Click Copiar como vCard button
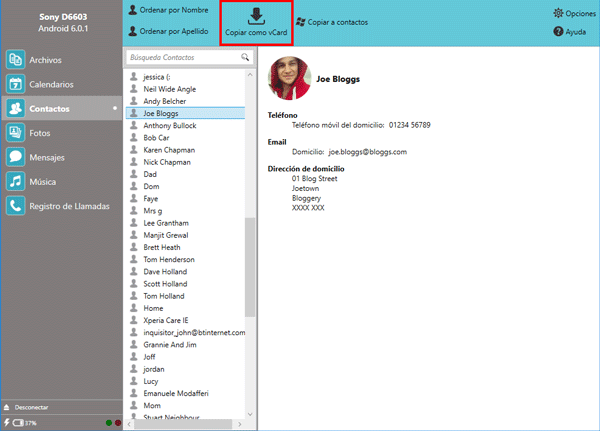The height and width of the screenshot is (431, 600). [256, 23]
